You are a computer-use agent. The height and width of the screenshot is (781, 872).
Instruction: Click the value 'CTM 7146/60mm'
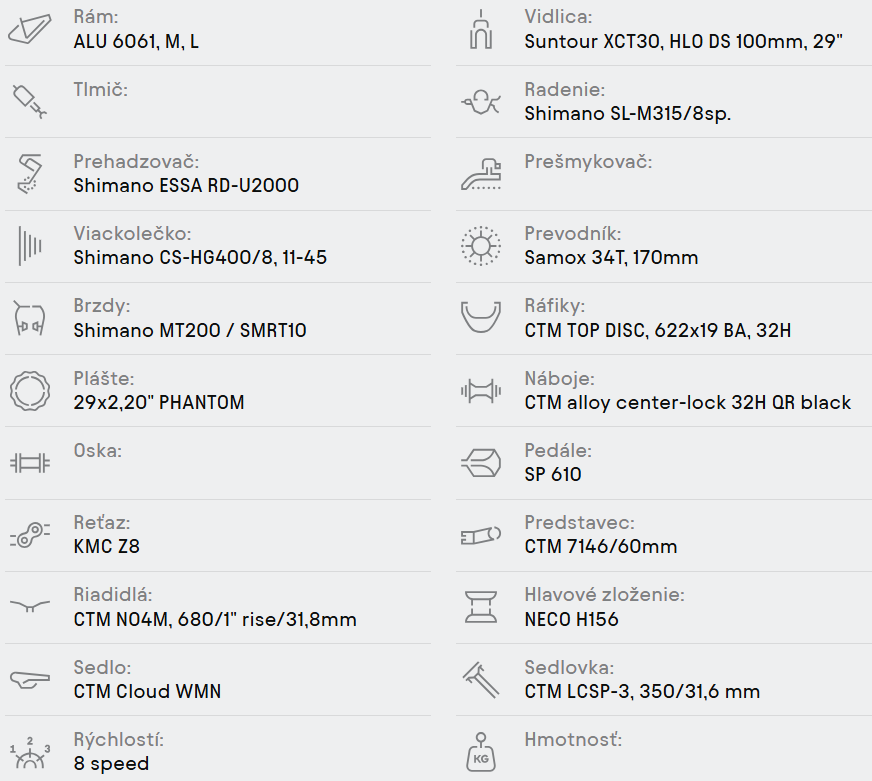coord(601,546)
